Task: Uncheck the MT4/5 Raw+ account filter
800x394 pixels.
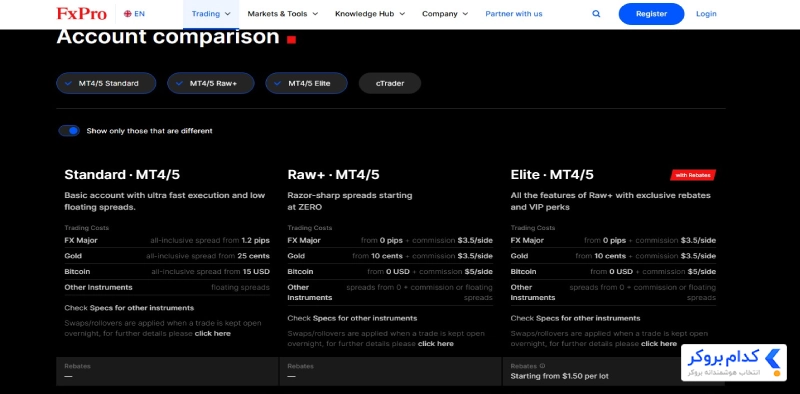Action: click(x=211, y=83)
